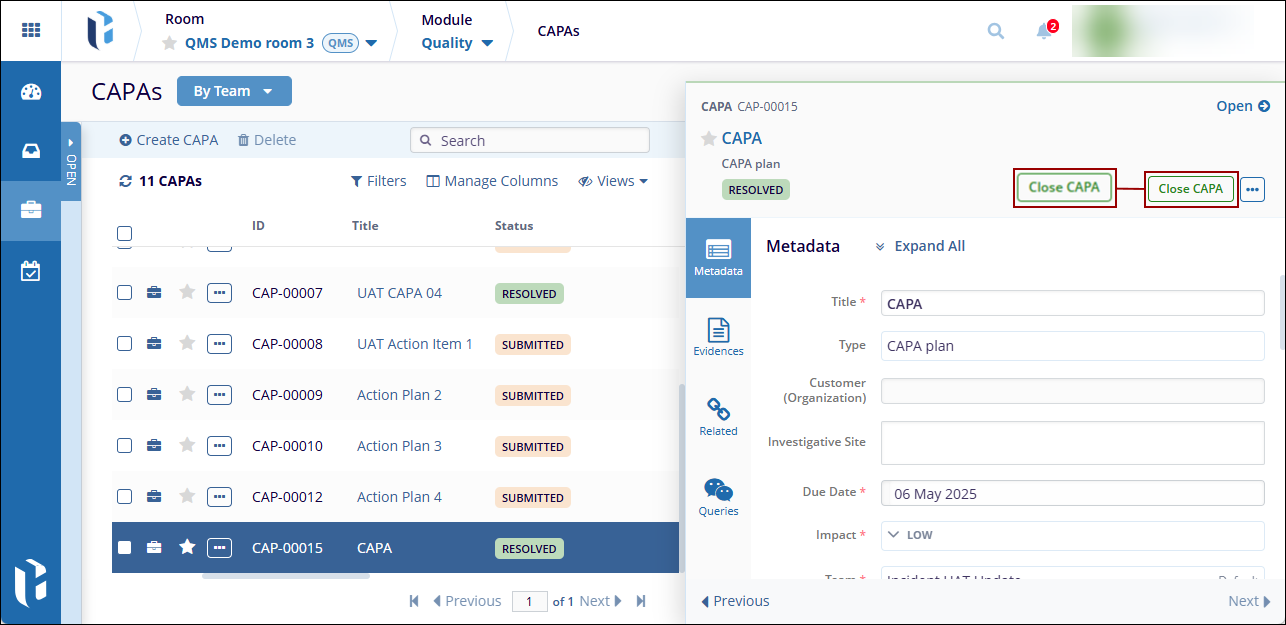Screen dimensions: 1286x625
Task: Open the dashboard gauge icon in sidebar
Action: 31,92
